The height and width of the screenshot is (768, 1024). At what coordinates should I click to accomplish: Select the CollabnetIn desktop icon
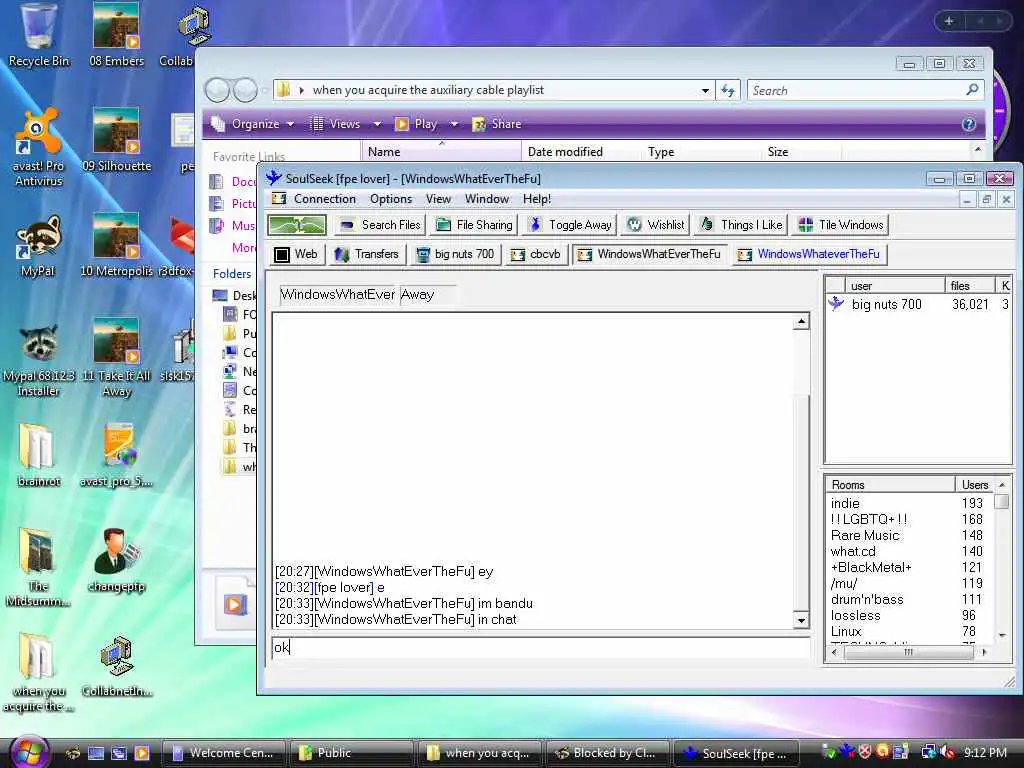tap(116, 666)
